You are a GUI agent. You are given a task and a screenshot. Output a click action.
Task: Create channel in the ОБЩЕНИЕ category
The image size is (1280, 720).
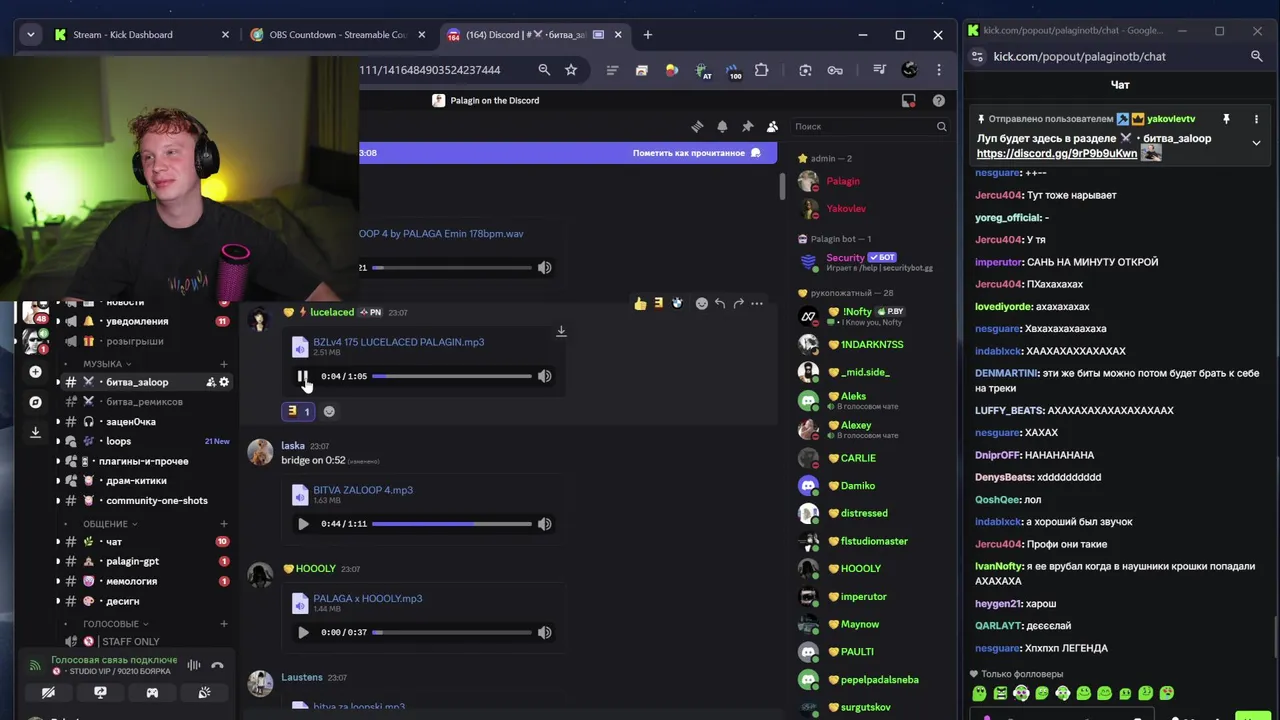pos(224,524)
